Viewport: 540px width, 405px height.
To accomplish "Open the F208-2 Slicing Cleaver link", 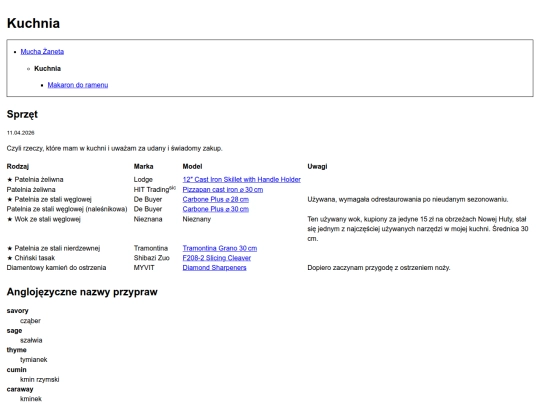I will 217,258.
